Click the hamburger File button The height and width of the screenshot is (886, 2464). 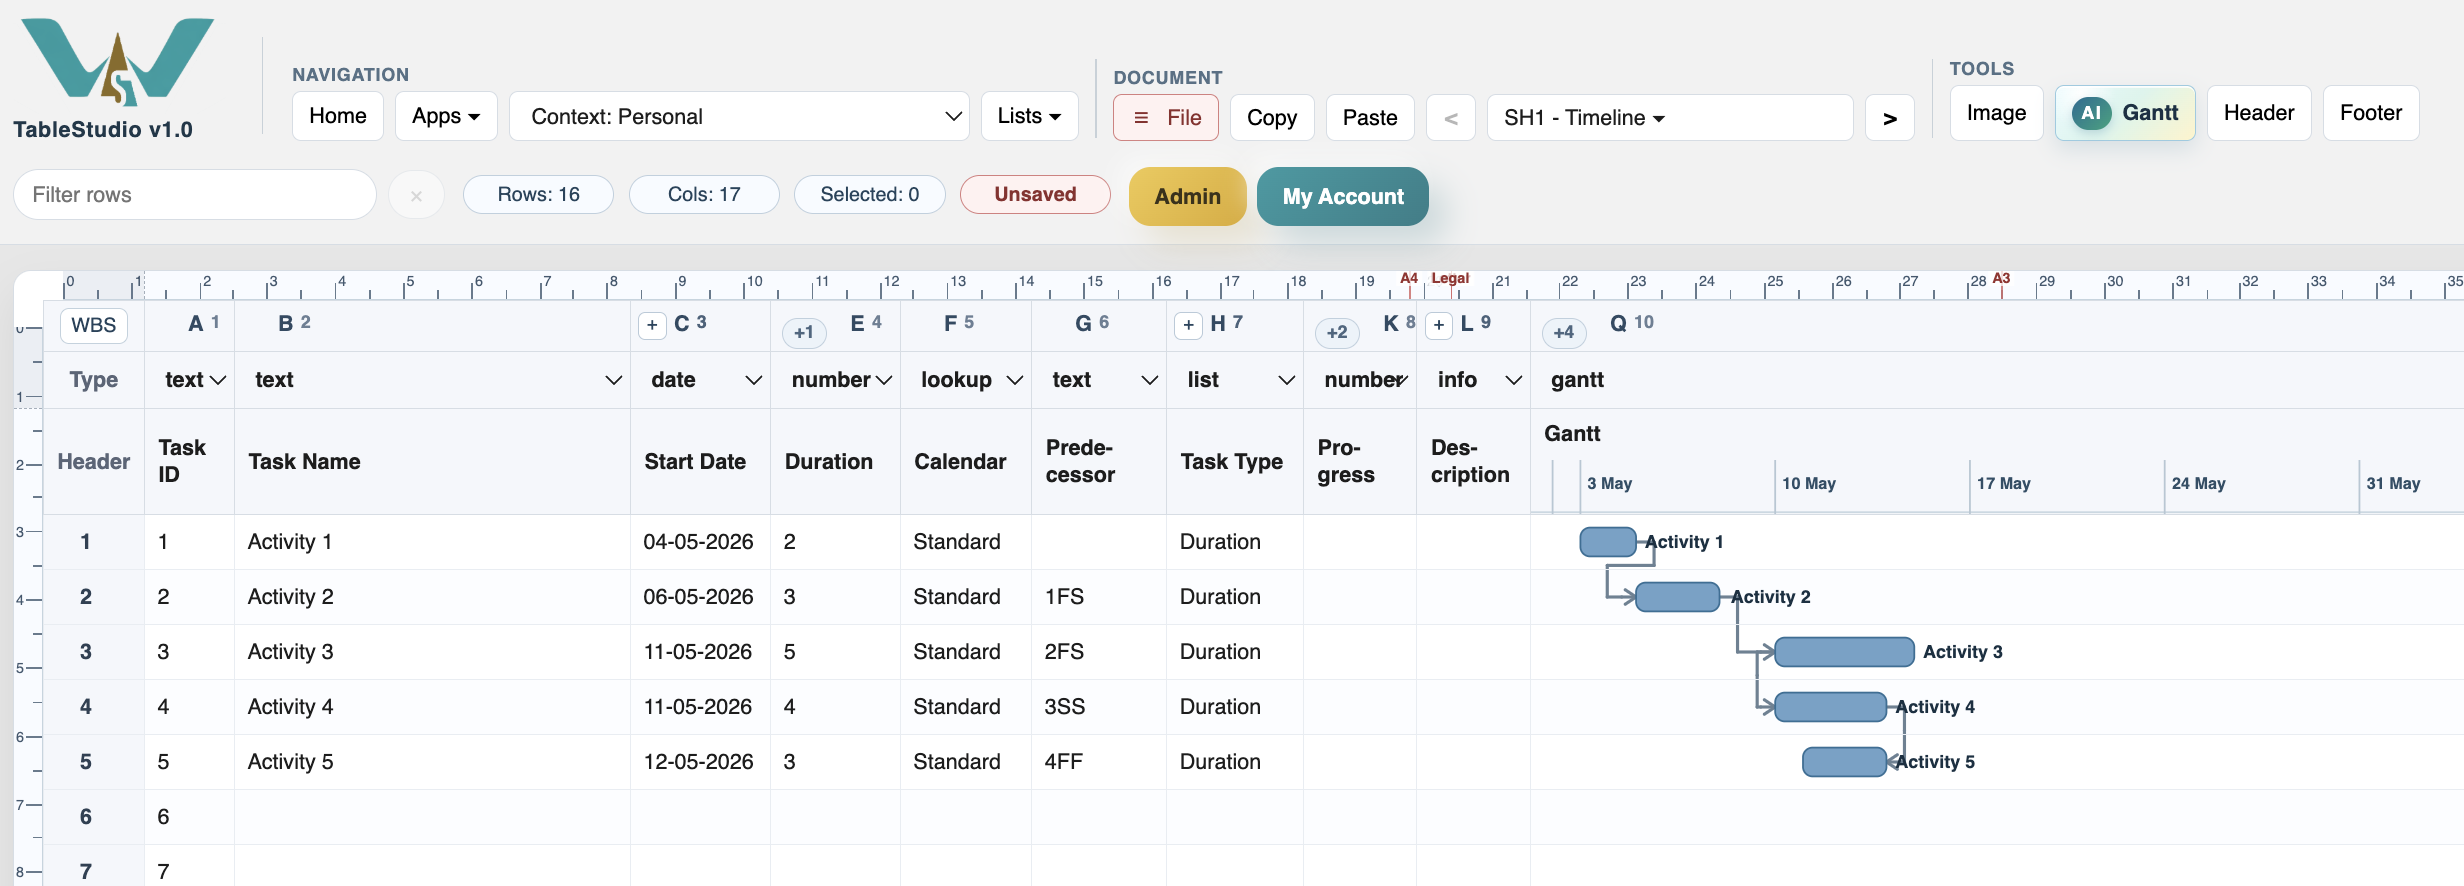point(1166,118)
